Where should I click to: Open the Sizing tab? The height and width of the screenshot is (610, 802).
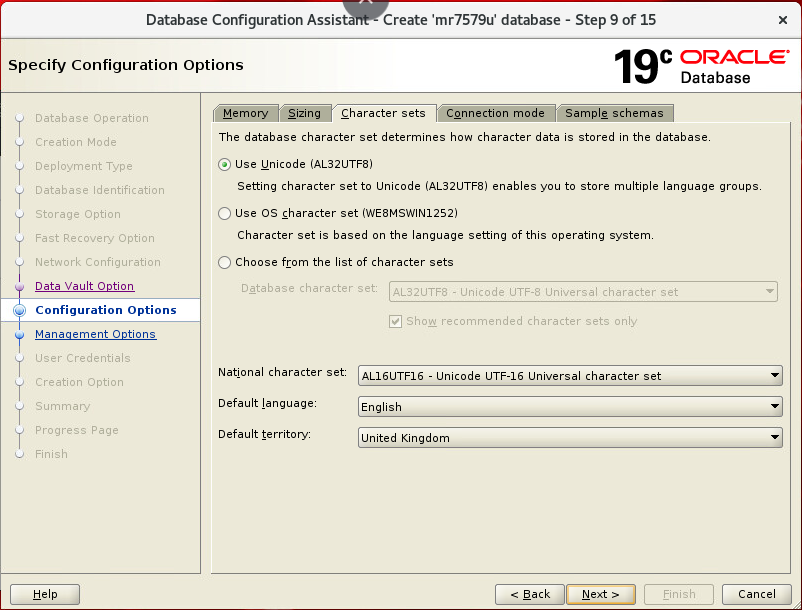click(x=304, y=113)
